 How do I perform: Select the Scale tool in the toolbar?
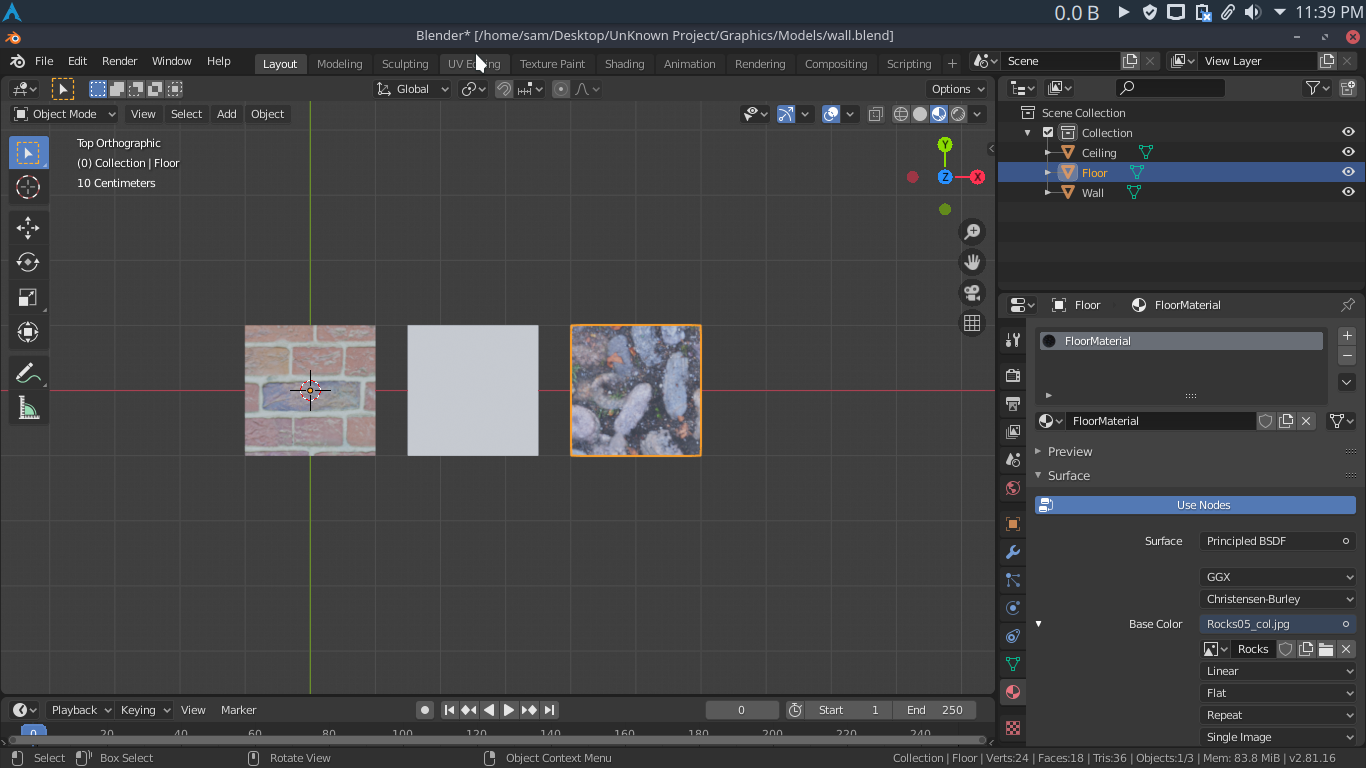(28, 297)
